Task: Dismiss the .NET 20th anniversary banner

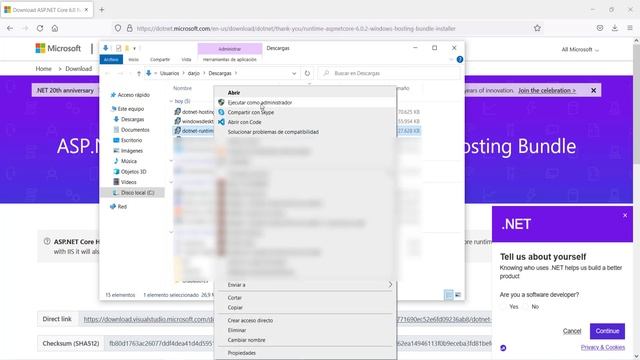Action: coord(593,90)
